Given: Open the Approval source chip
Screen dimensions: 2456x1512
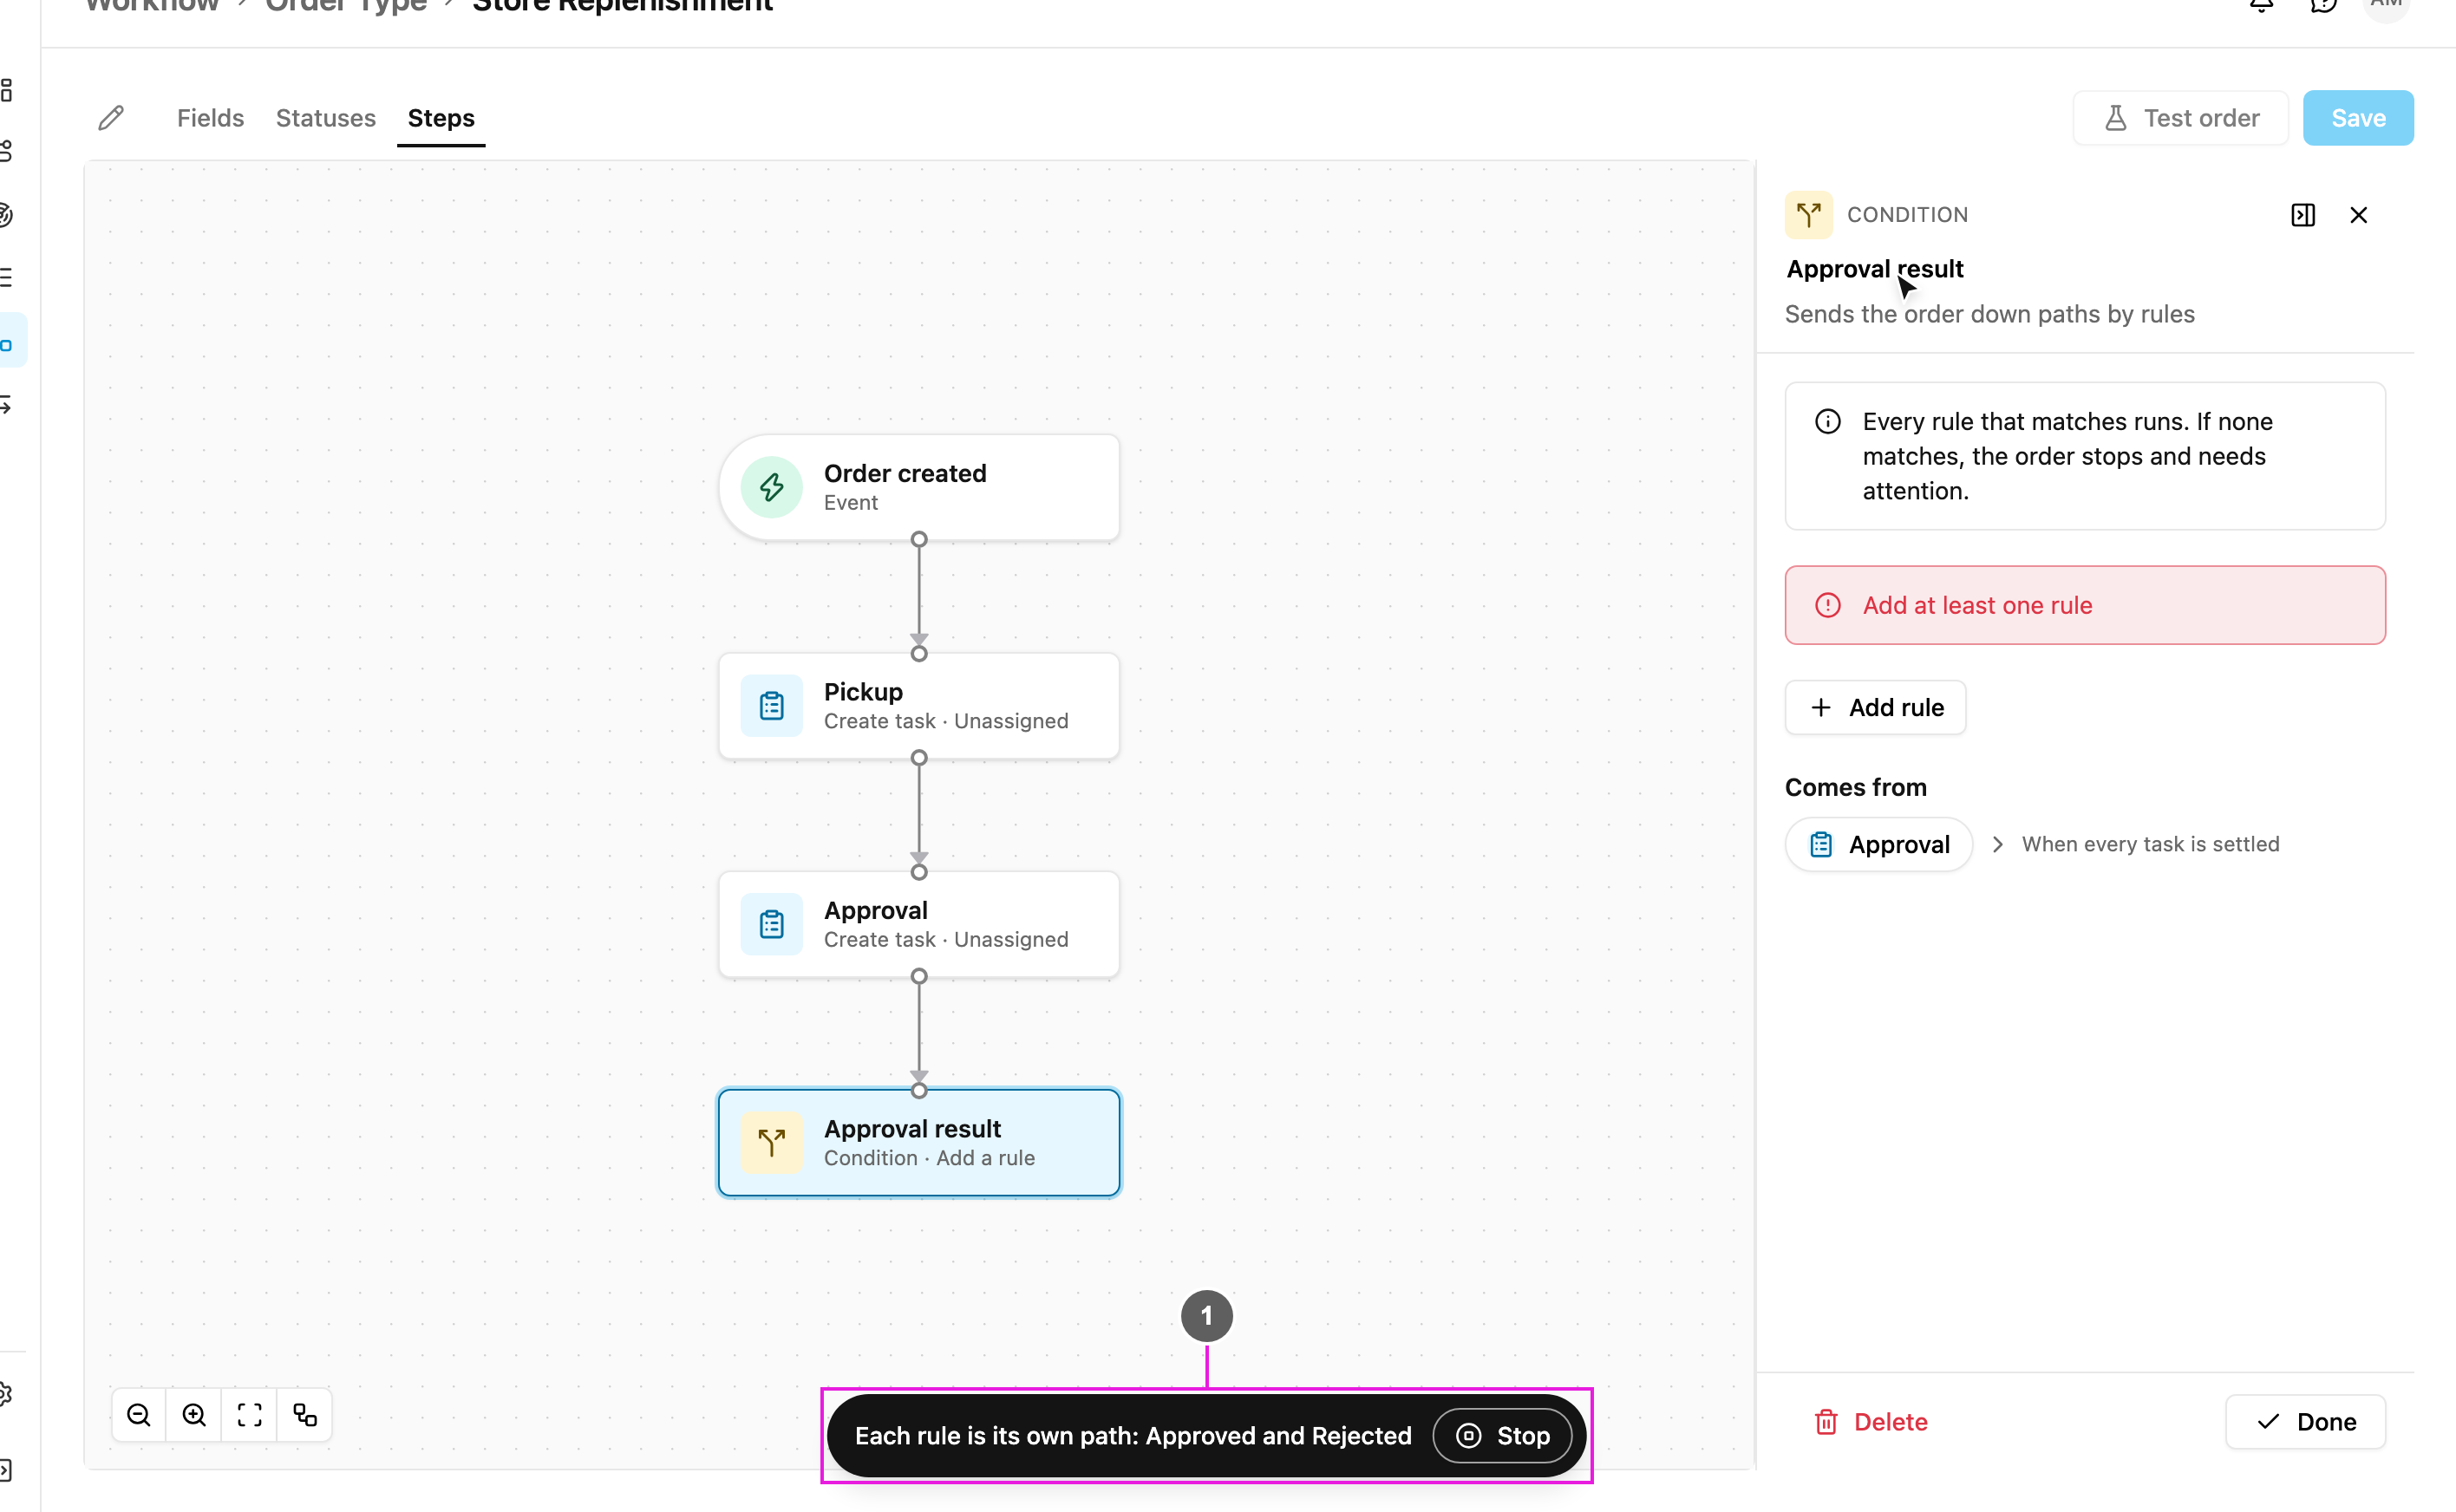Looking at the screenshot, I should pyautogui.click(x=1879, y=844).
